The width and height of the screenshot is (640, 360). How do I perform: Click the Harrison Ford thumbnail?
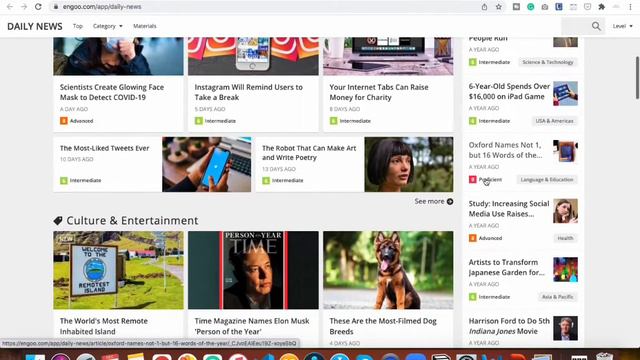click(x=565, y=328)
